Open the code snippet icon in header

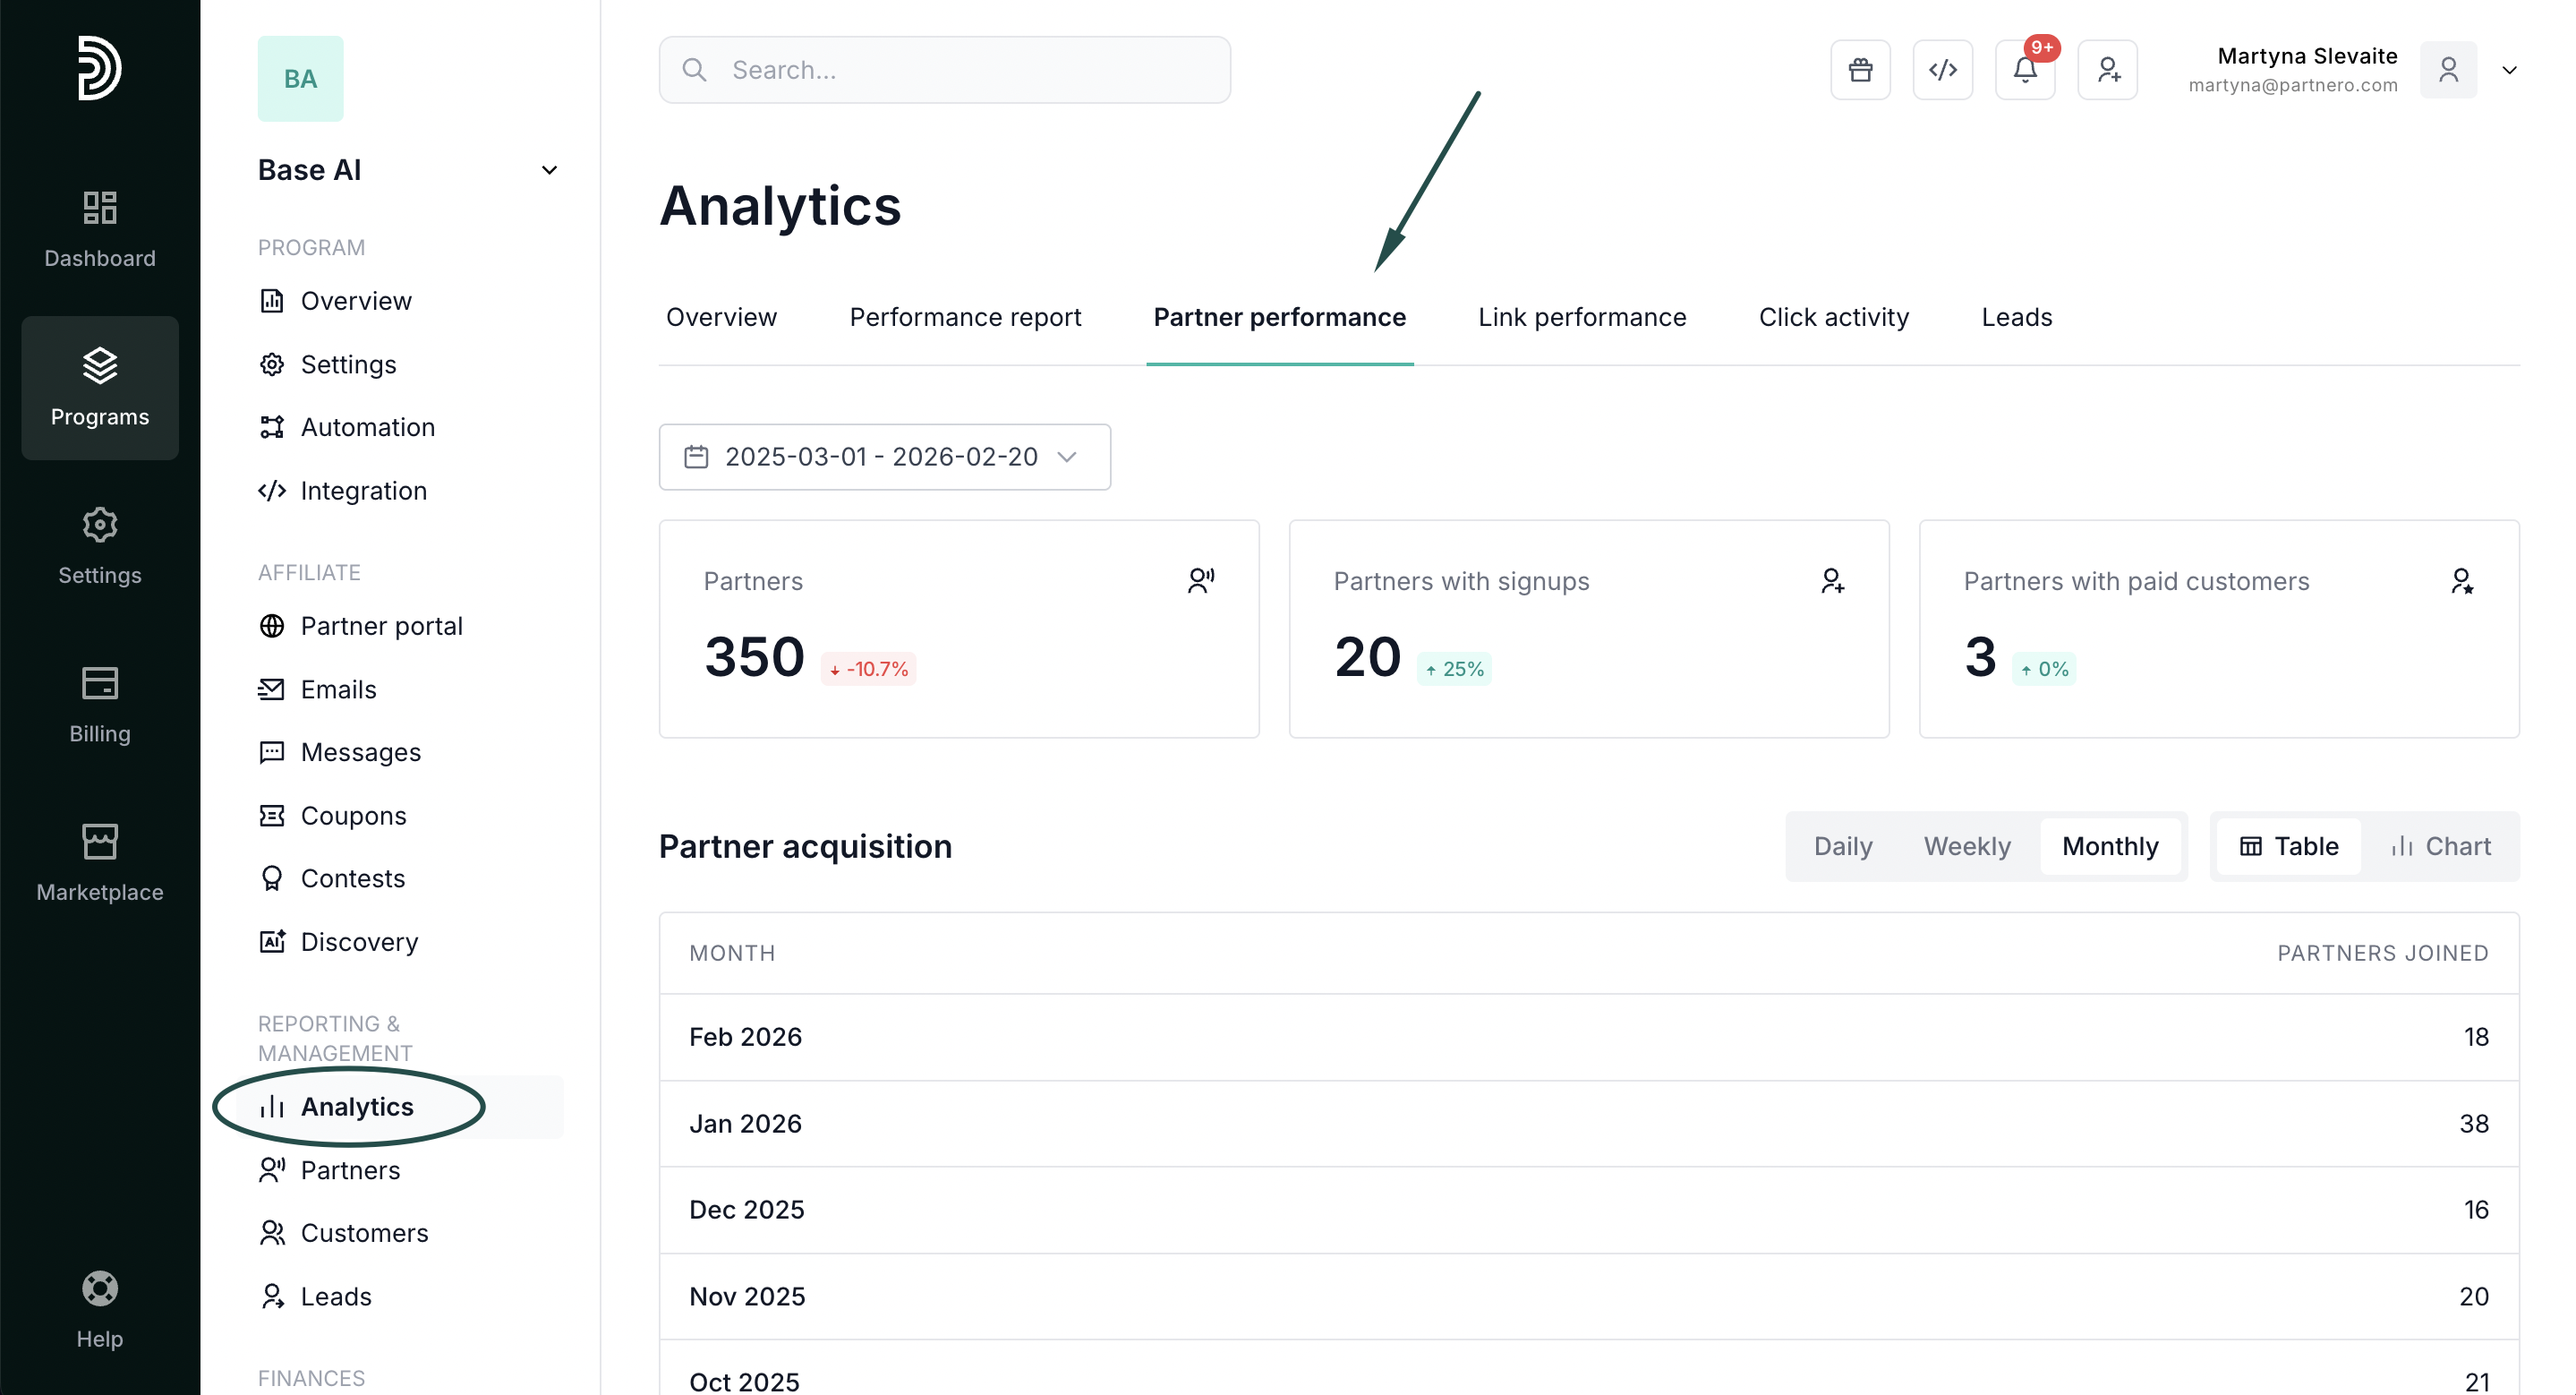[1942, 70]
